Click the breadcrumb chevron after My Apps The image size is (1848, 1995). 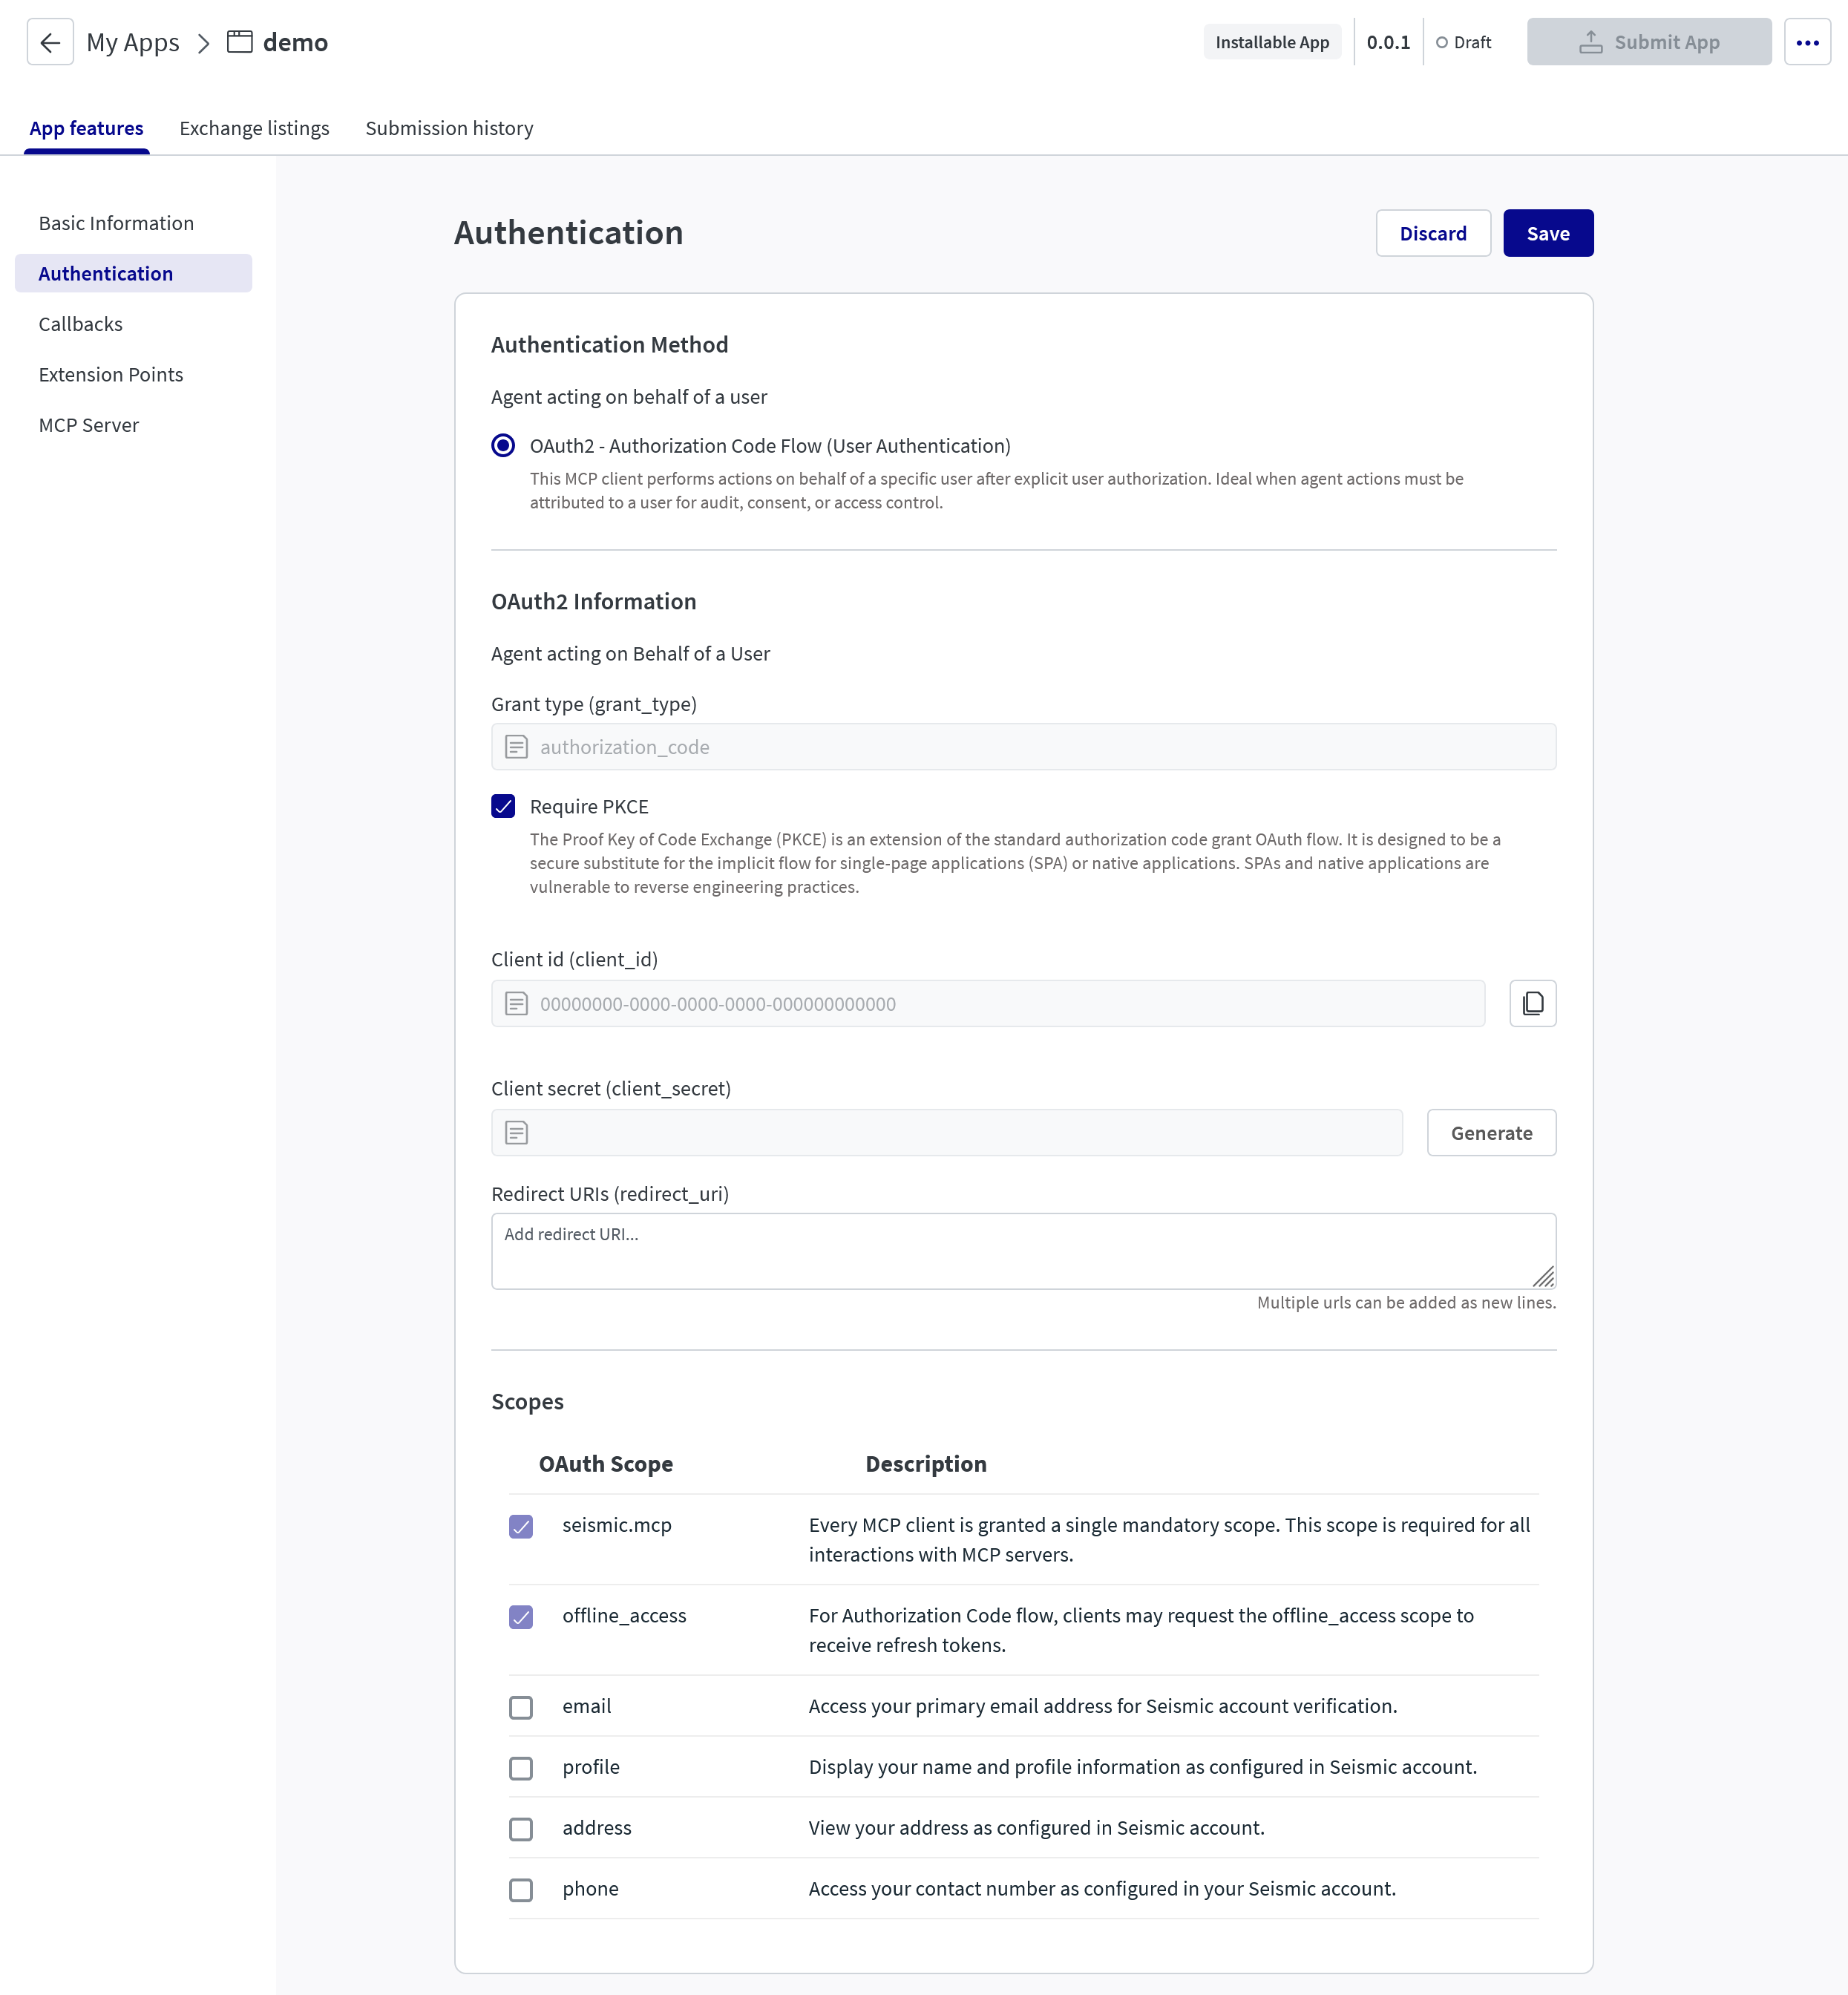coord(204,43)
